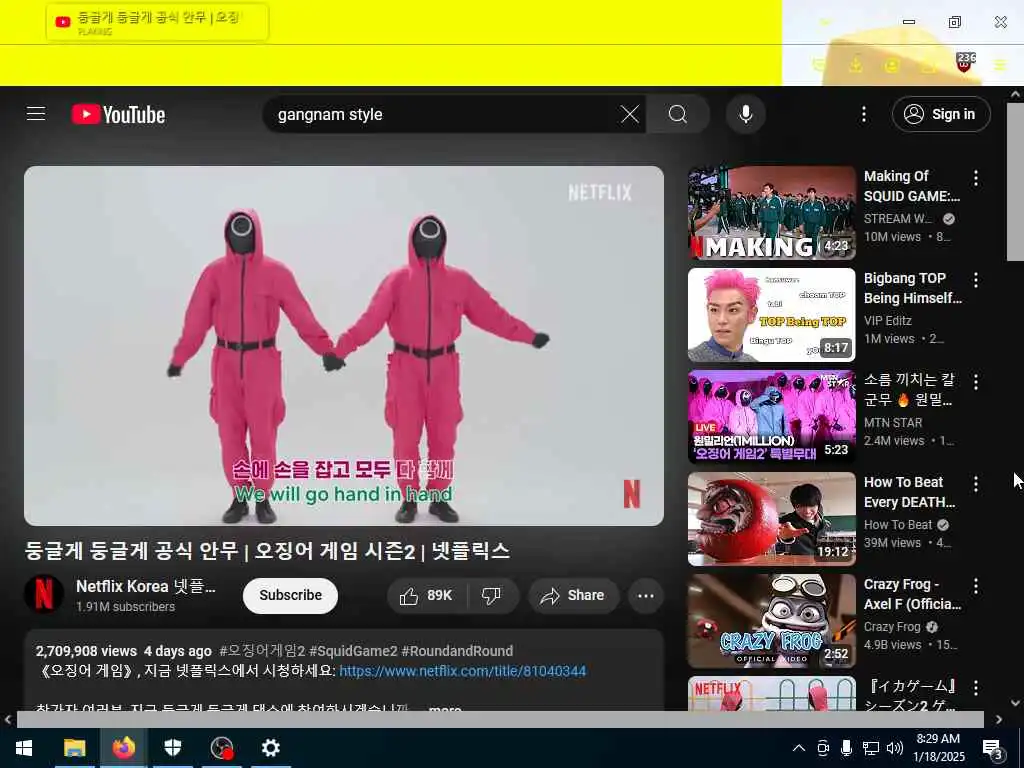1024x768 pixels.
Task: Open Firefox downloads panel
Action: coord(856,65)
